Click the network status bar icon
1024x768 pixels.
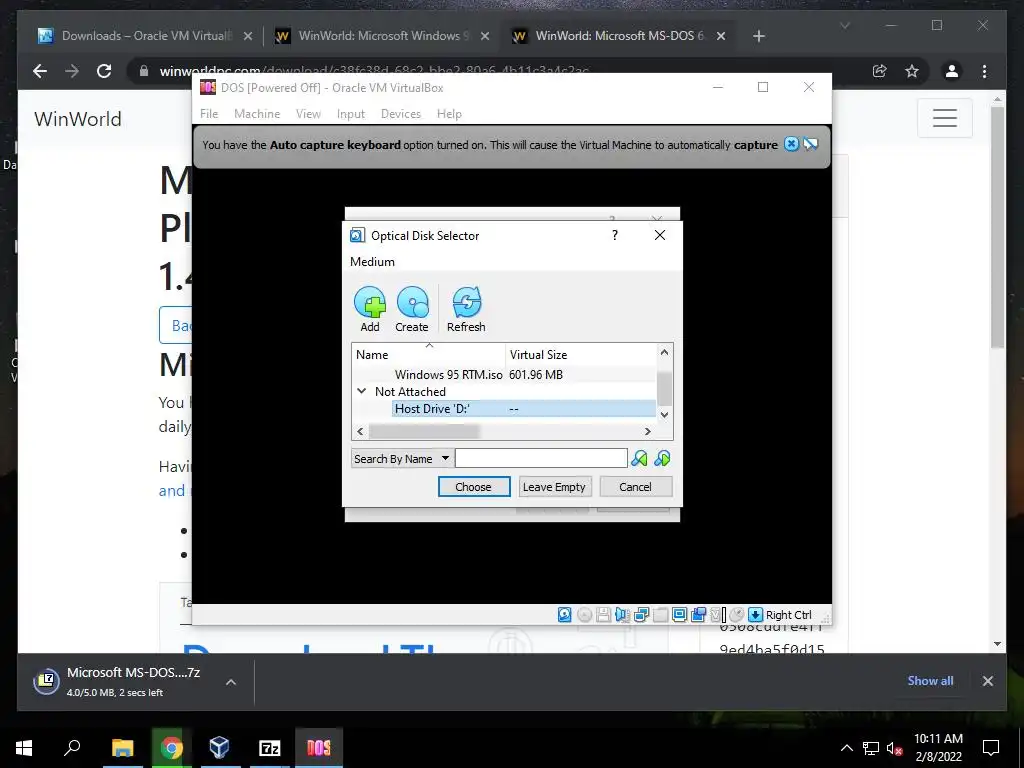(641, 615)
